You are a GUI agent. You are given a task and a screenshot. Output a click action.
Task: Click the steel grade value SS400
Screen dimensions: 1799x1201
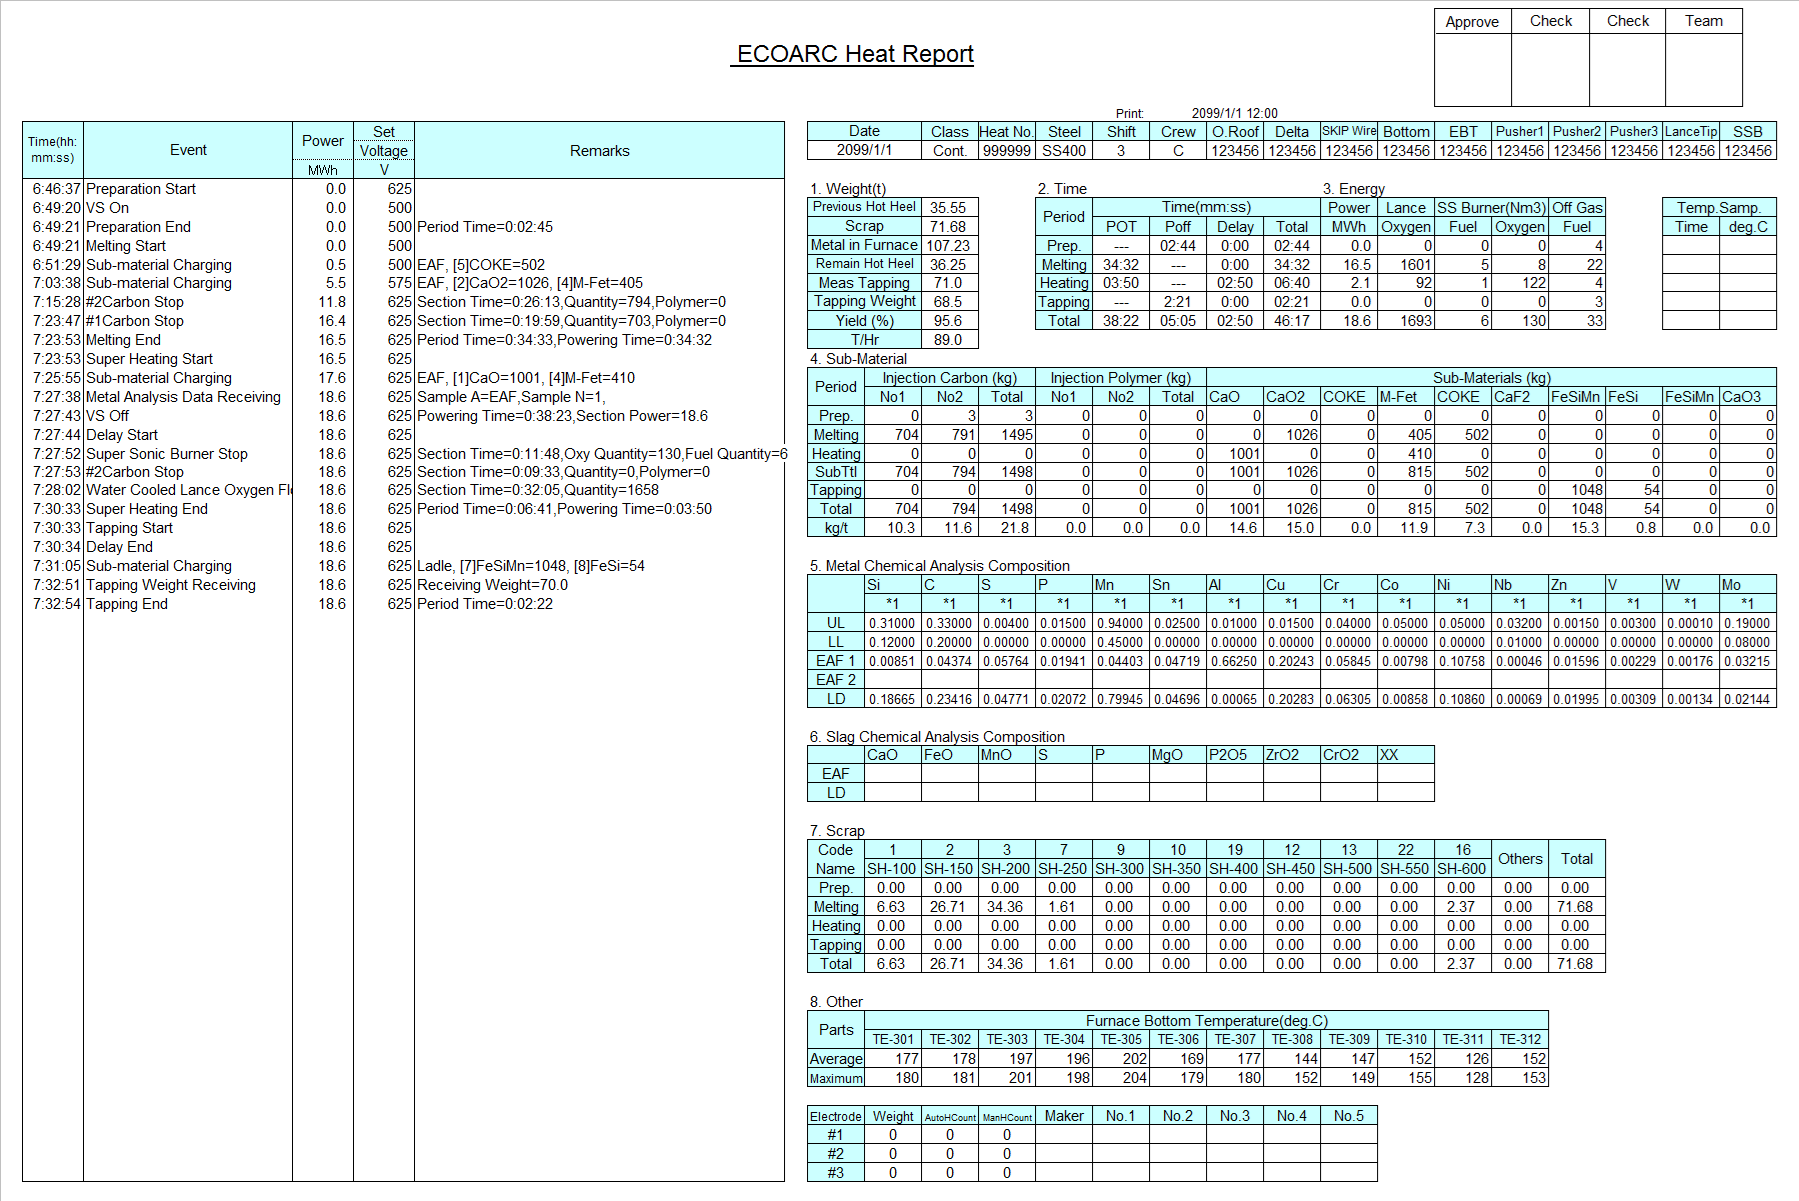pos(1064,150)
